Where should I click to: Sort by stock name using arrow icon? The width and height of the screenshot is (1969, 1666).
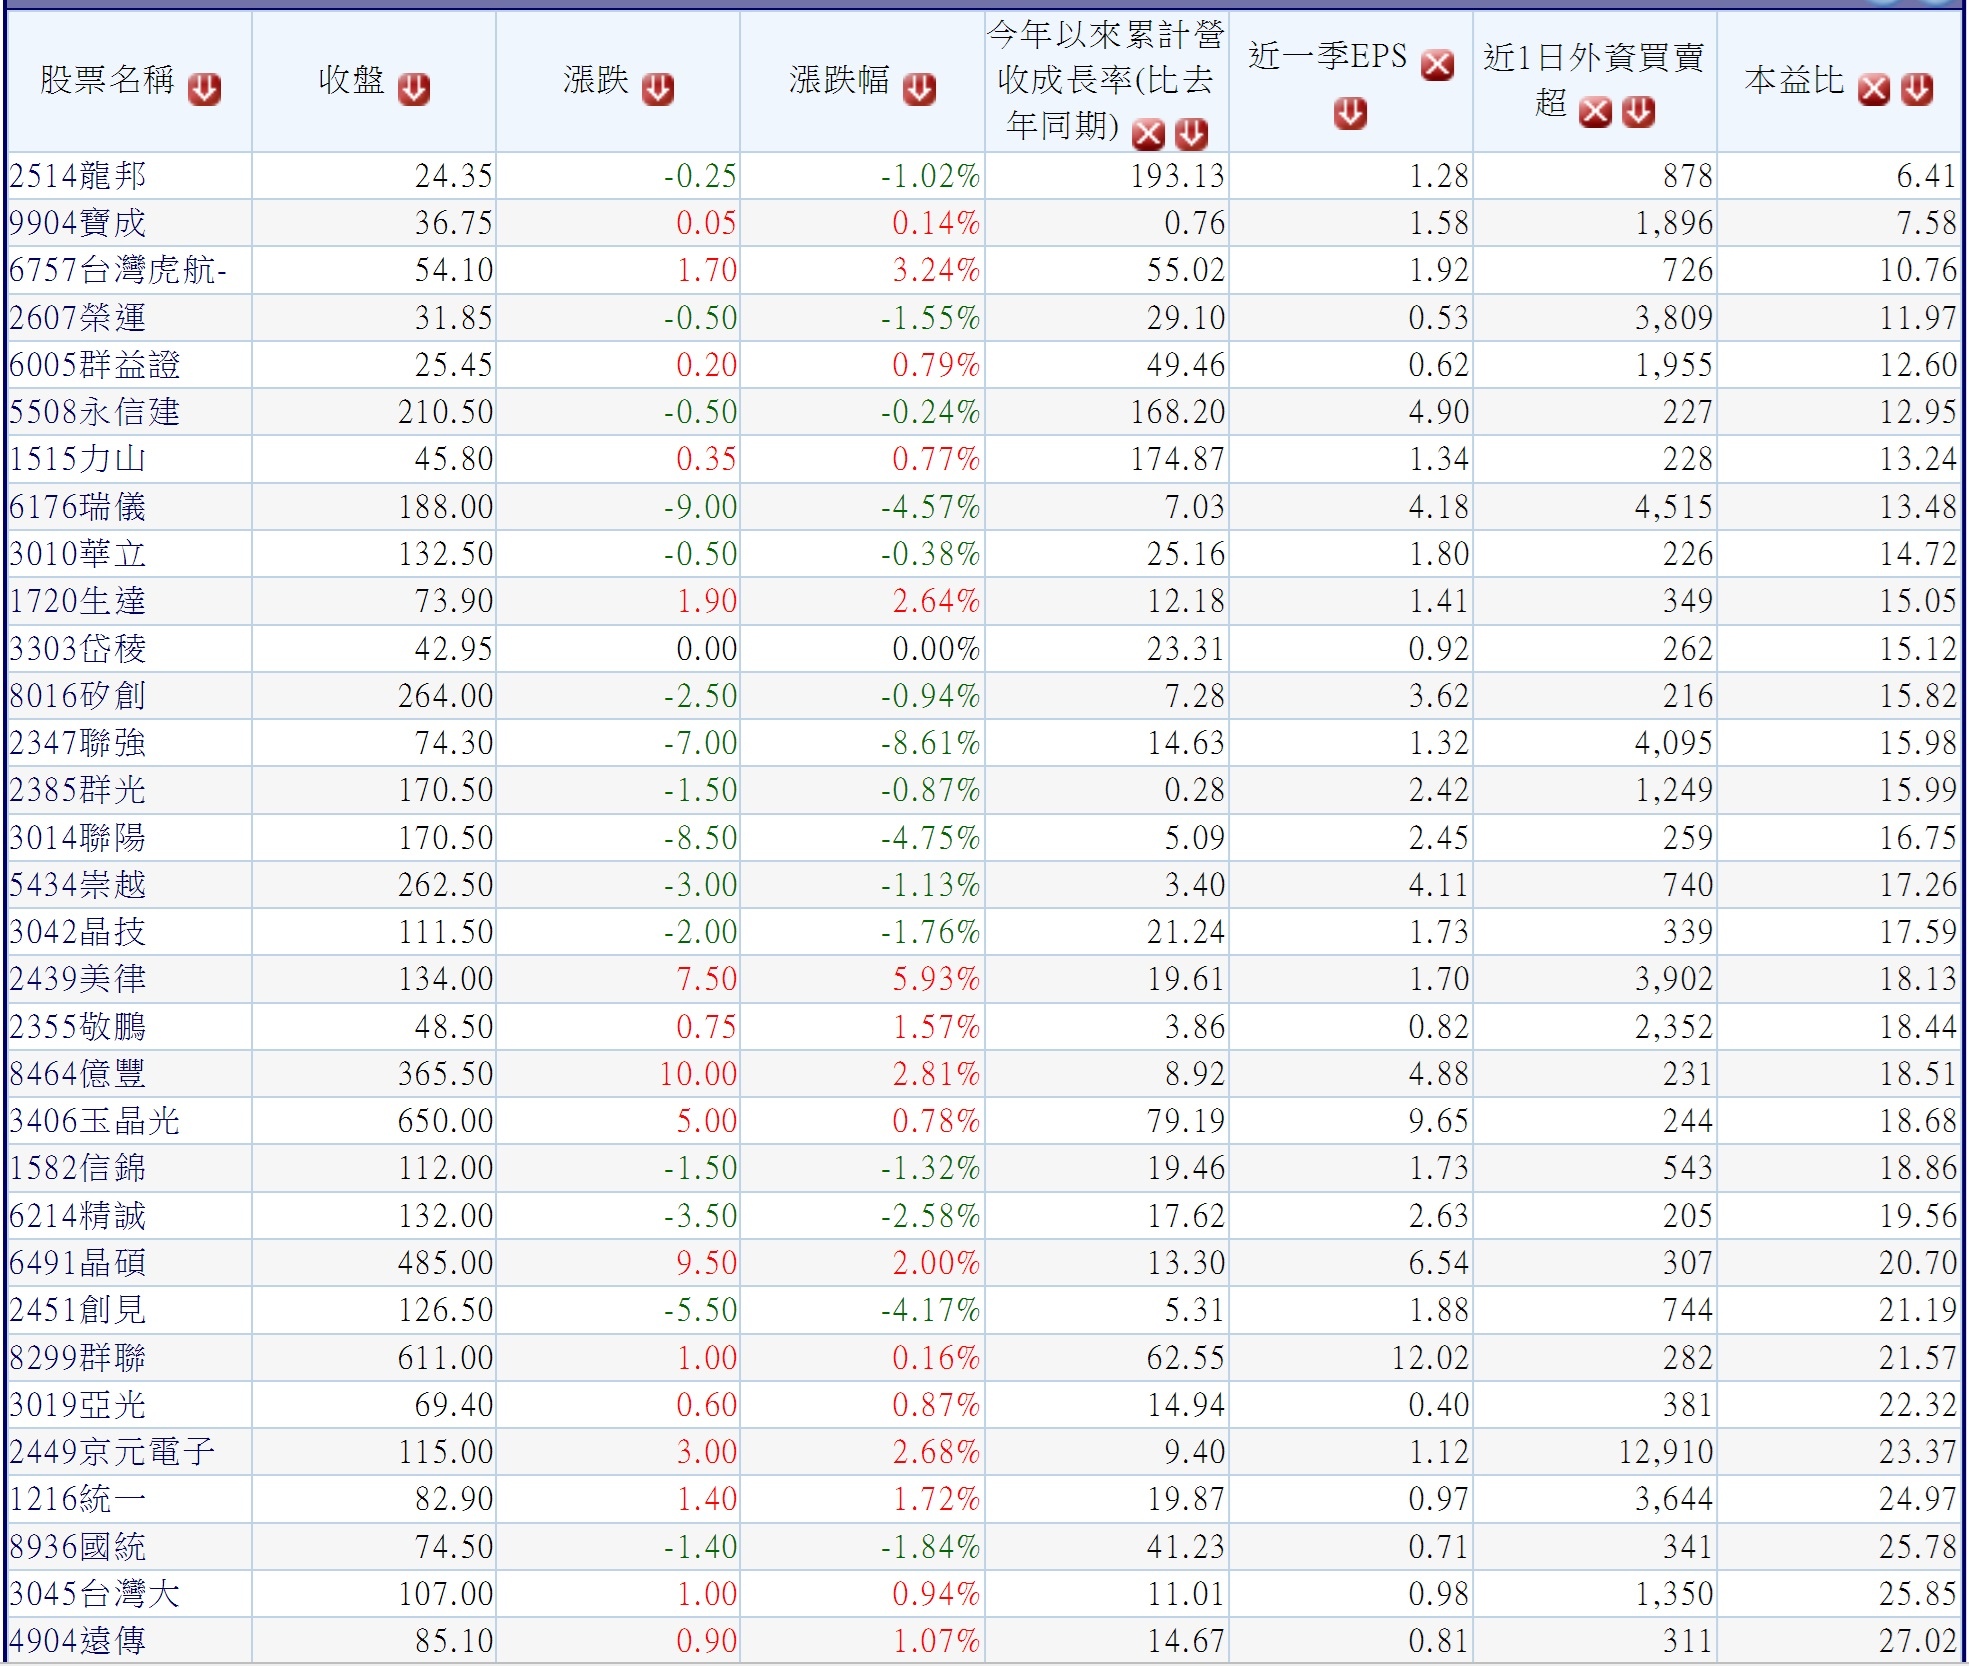pos(204,89)
